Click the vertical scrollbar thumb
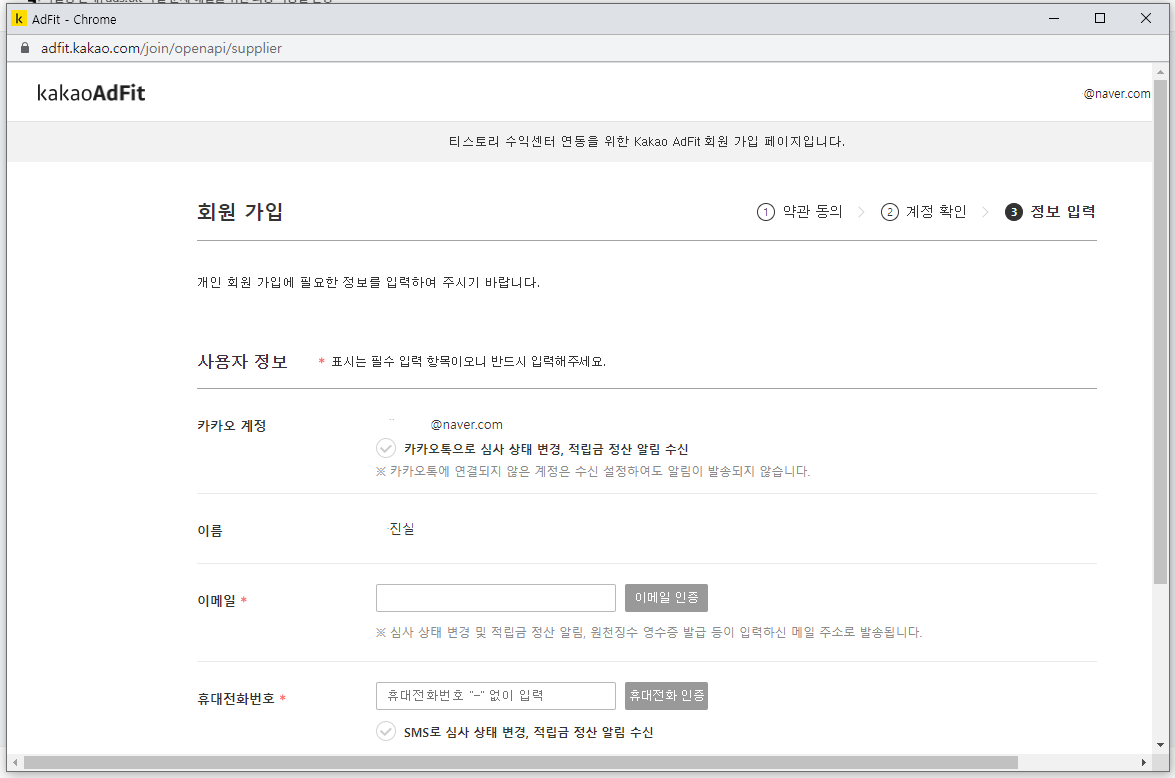Screen dimensions: 1175x778 tap(1160, 331)
